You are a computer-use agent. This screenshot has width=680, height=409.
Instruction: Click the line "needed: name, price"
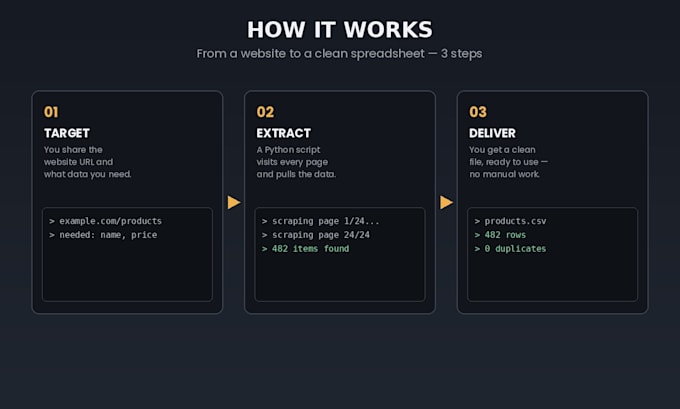(x=103, y=235)
